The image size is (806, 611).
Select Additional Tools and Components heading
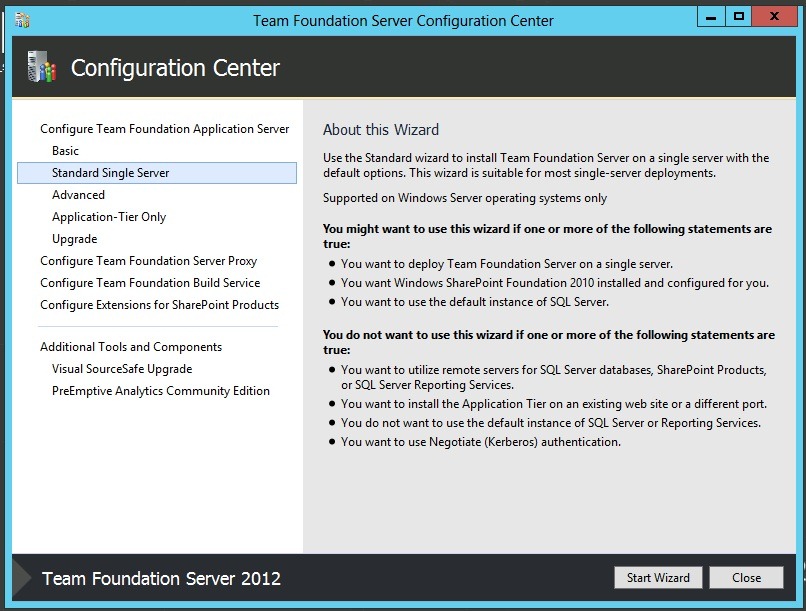click(x=131, y=347)
